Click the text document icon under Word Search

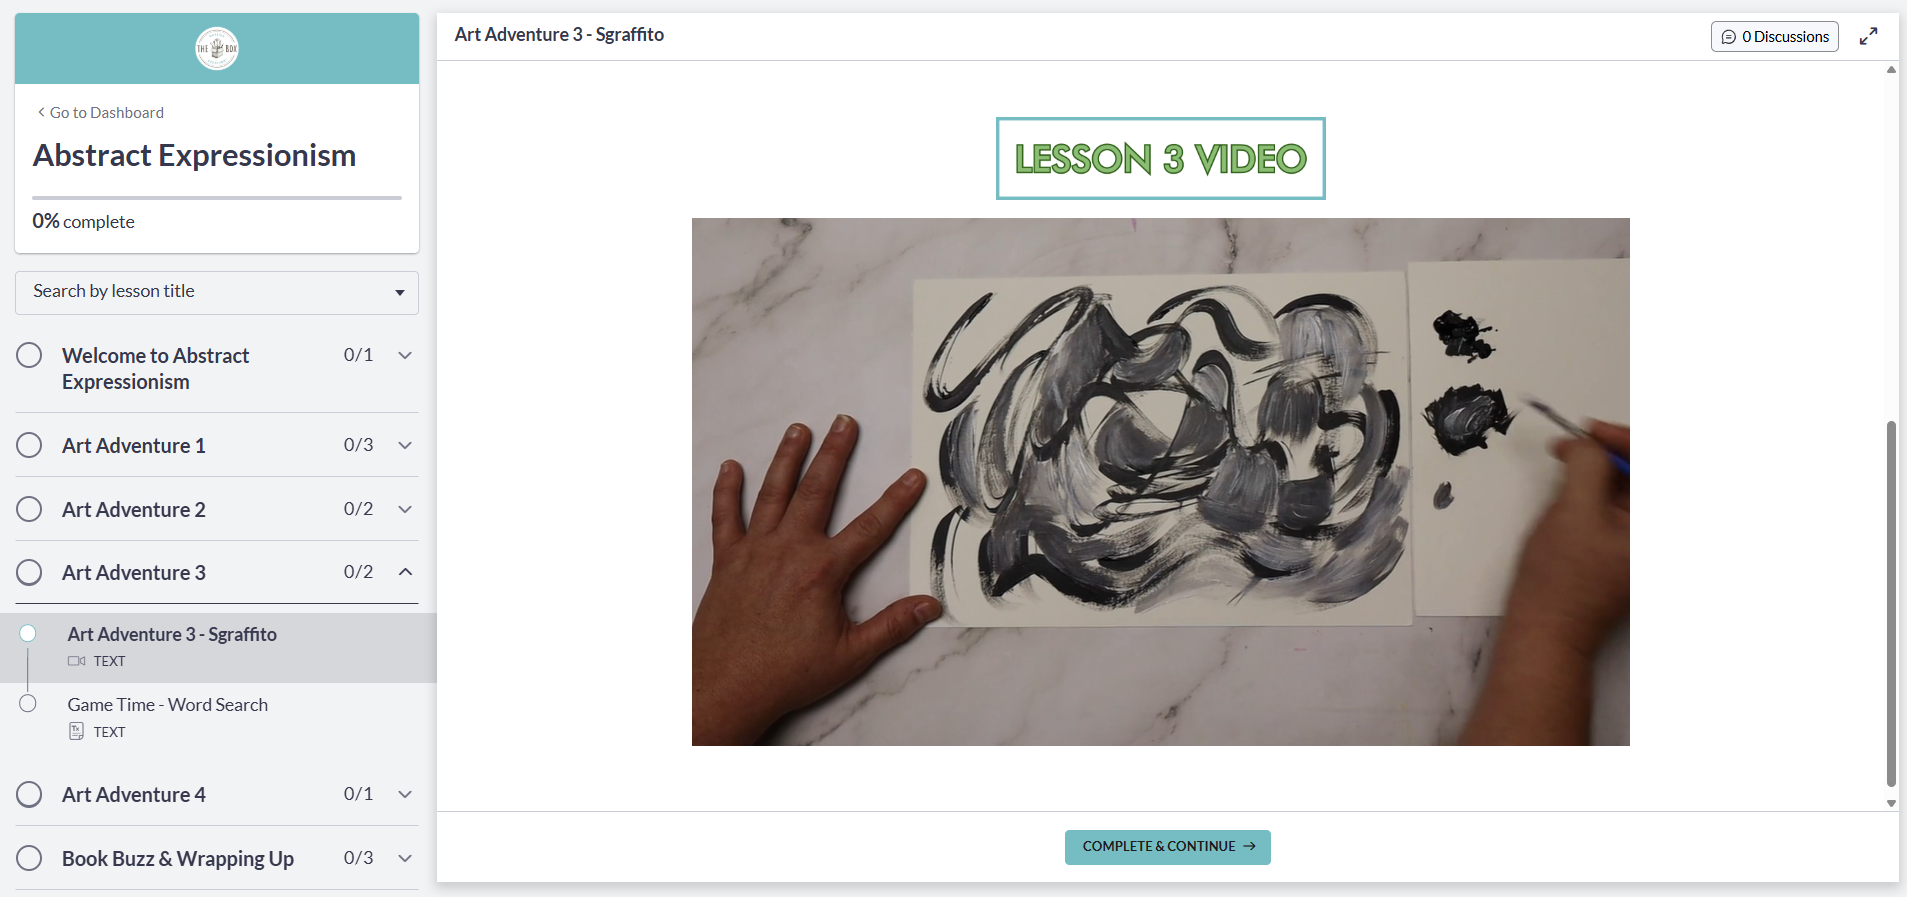[x=77, y=732]
